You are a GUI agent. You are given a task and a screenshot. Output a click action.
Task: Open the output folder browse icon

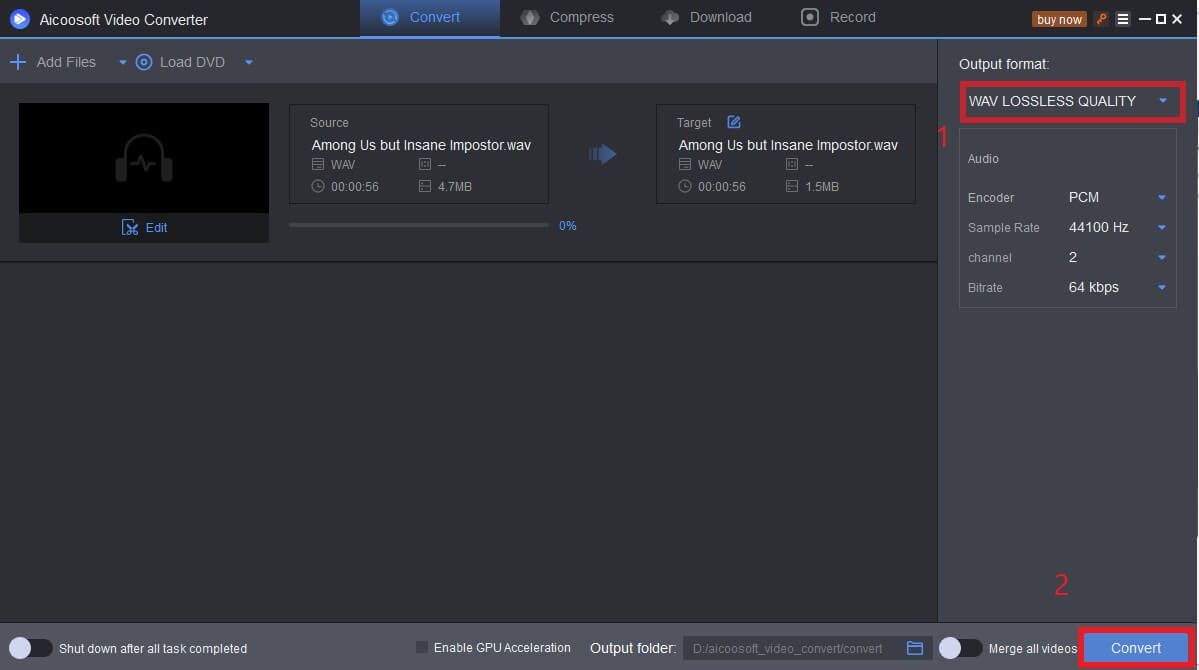pos(914,648)
